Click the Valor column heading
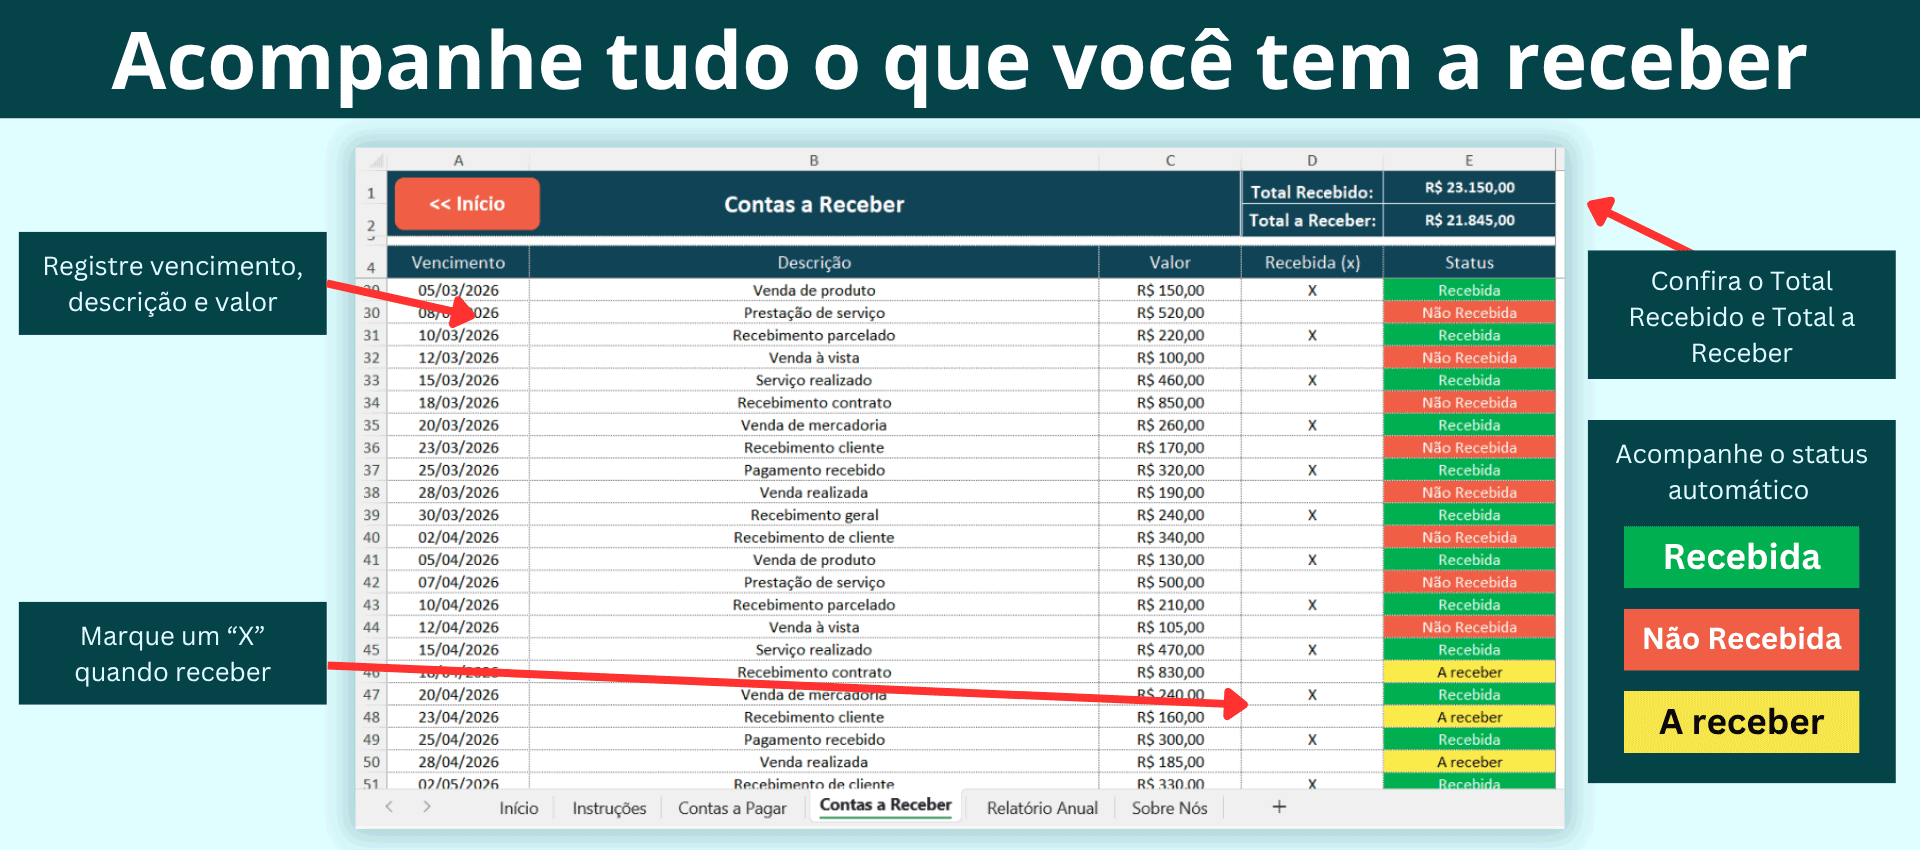Viewport: 1920px width, 850px height. click(1170, 262)
